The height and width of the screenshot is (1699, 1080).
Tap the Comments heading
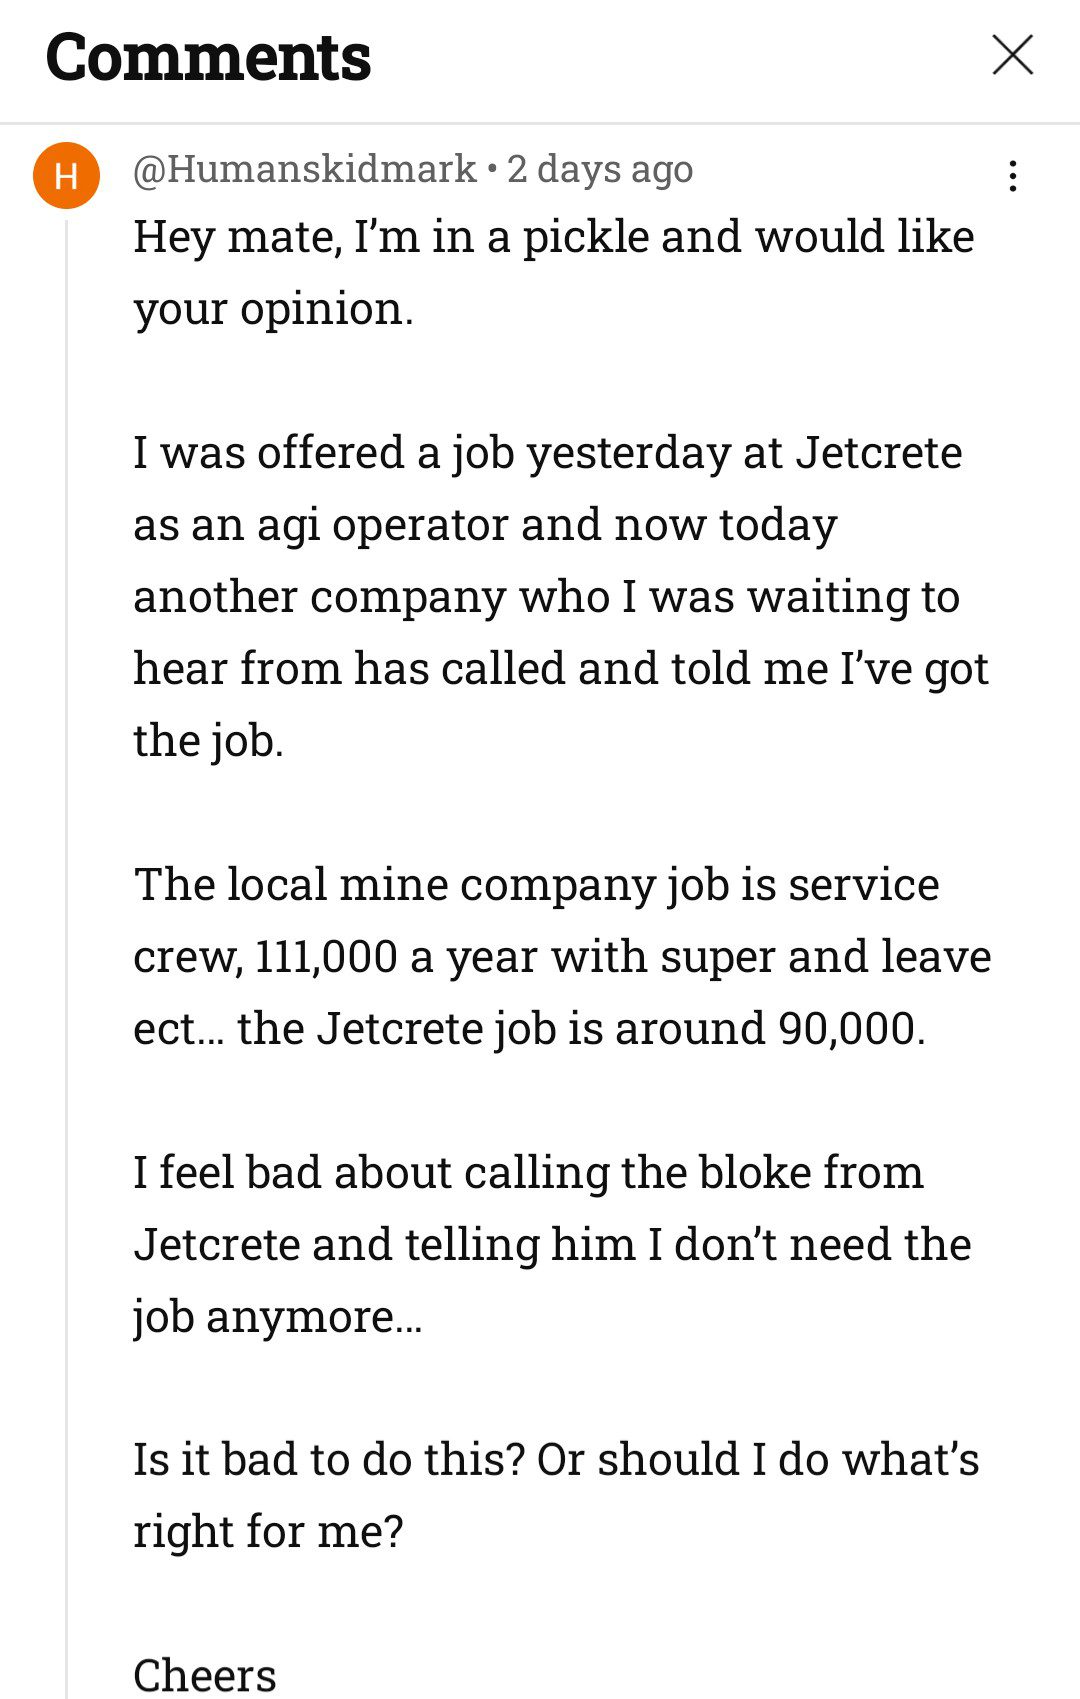tap(208, 57)
